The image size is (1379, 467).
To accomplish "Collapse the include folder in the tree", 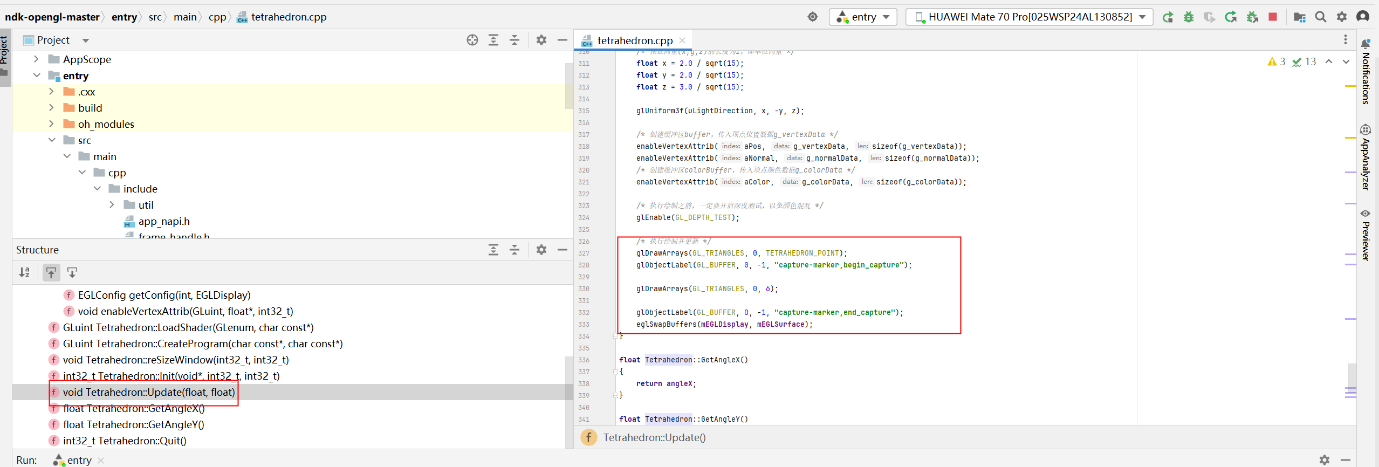I will pos(99,188).
